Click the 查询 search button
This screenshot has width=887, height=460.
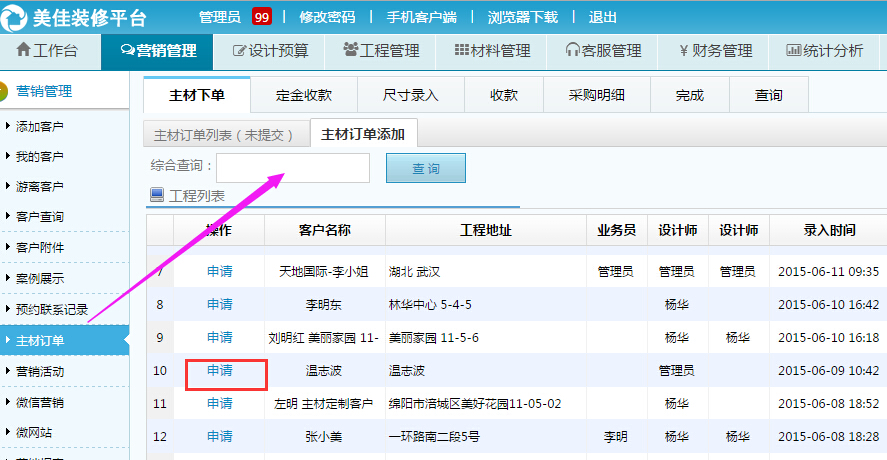(x=426, y=169)
